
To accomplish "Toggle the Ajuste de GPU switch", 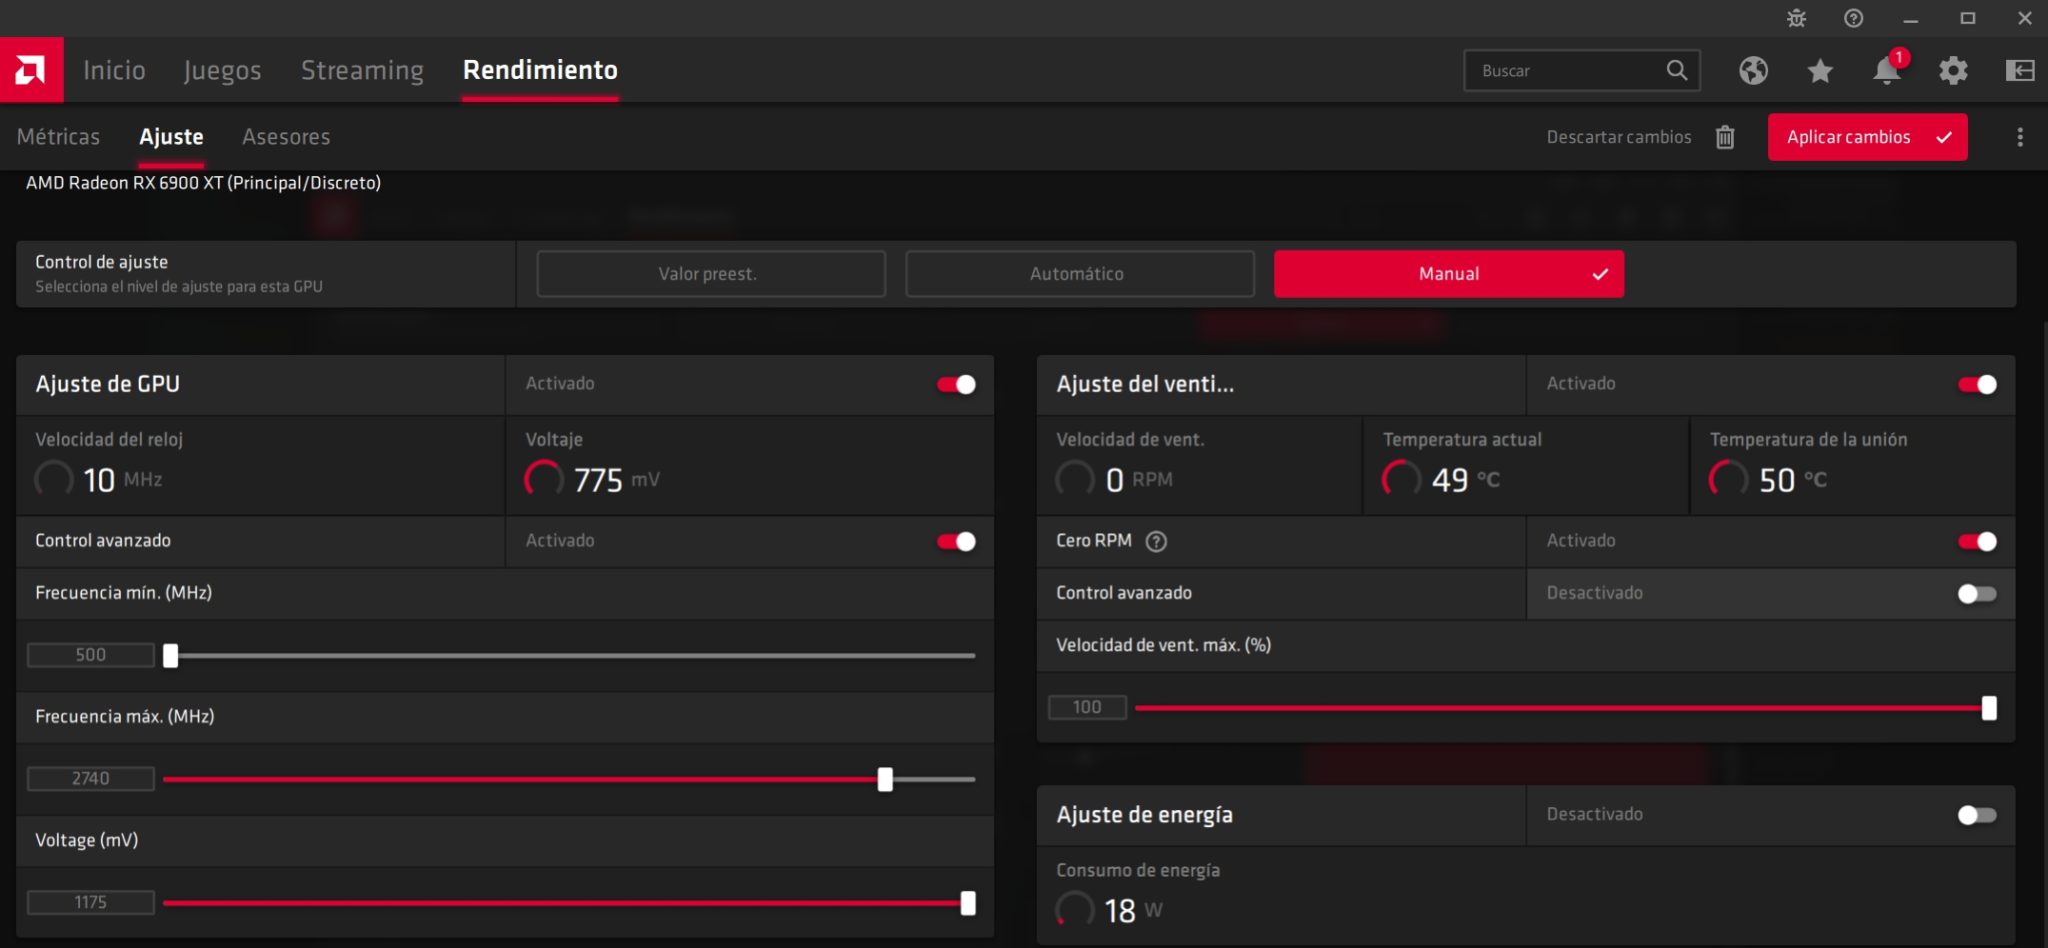I will coord(956,384).
